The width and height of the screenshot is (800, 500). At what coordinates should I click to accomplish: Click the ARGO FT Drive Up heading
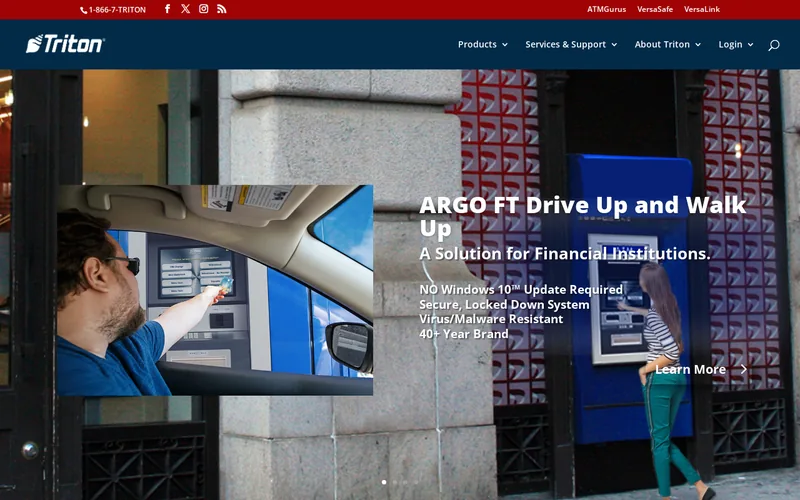pyautogui.click(x=583, y=216)
